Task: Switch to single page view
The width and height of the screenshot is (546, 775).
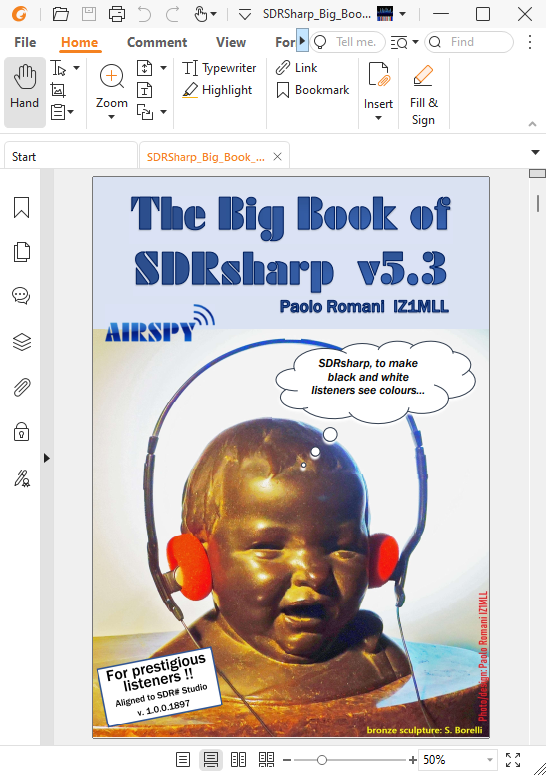Action: [x=183, y=760]
